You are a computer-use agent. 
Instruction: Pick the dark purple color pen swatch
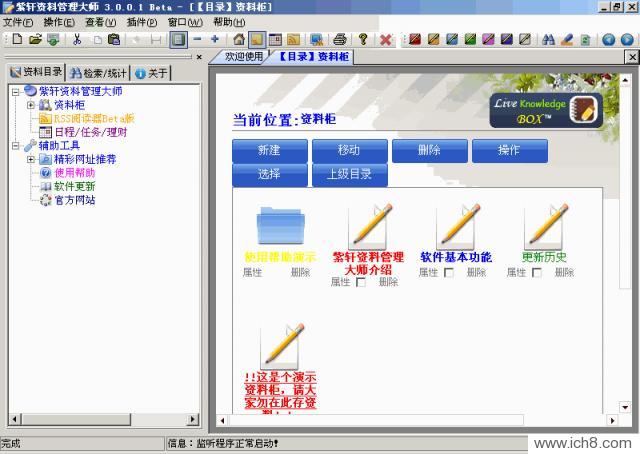pos(507,40)
